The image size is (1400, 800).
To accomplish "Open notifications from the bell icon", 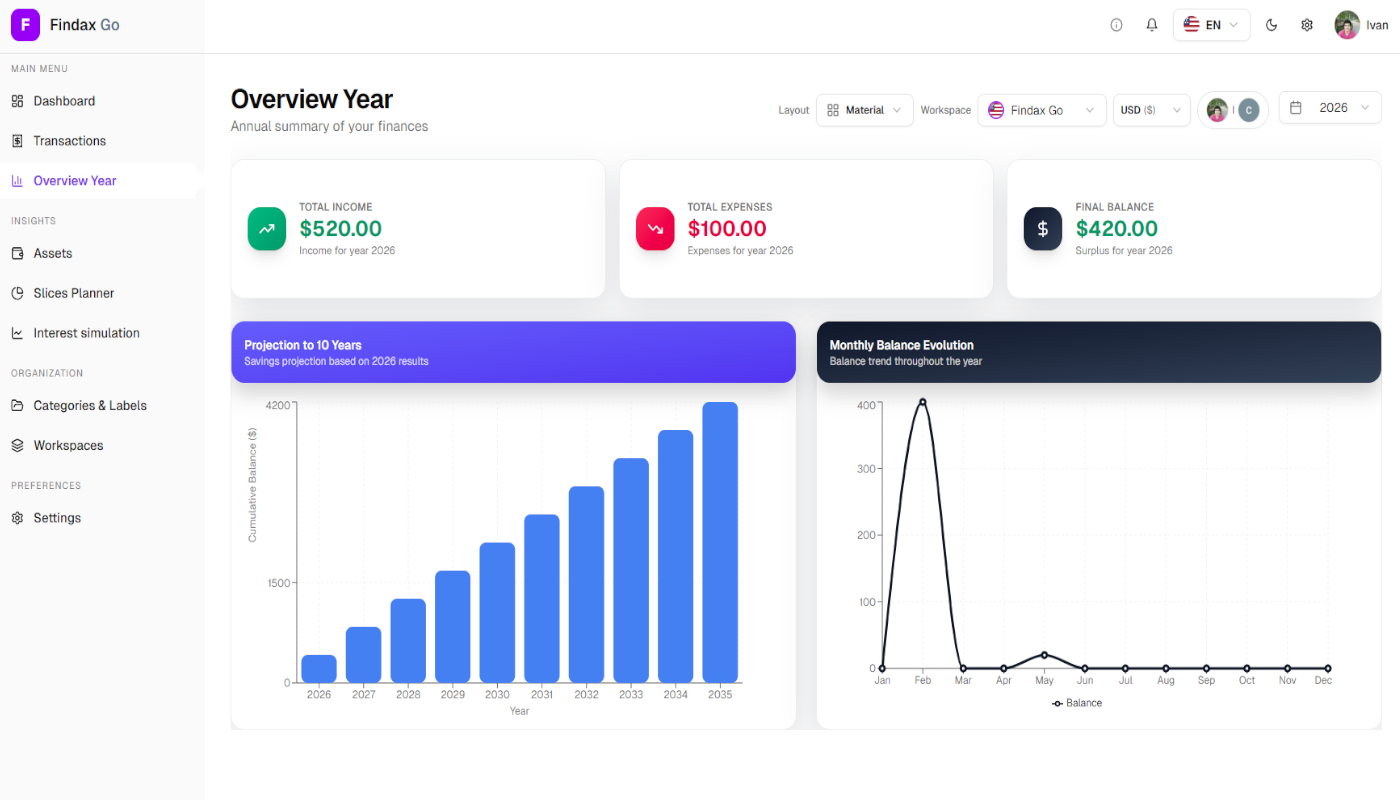I will 1151,24.
